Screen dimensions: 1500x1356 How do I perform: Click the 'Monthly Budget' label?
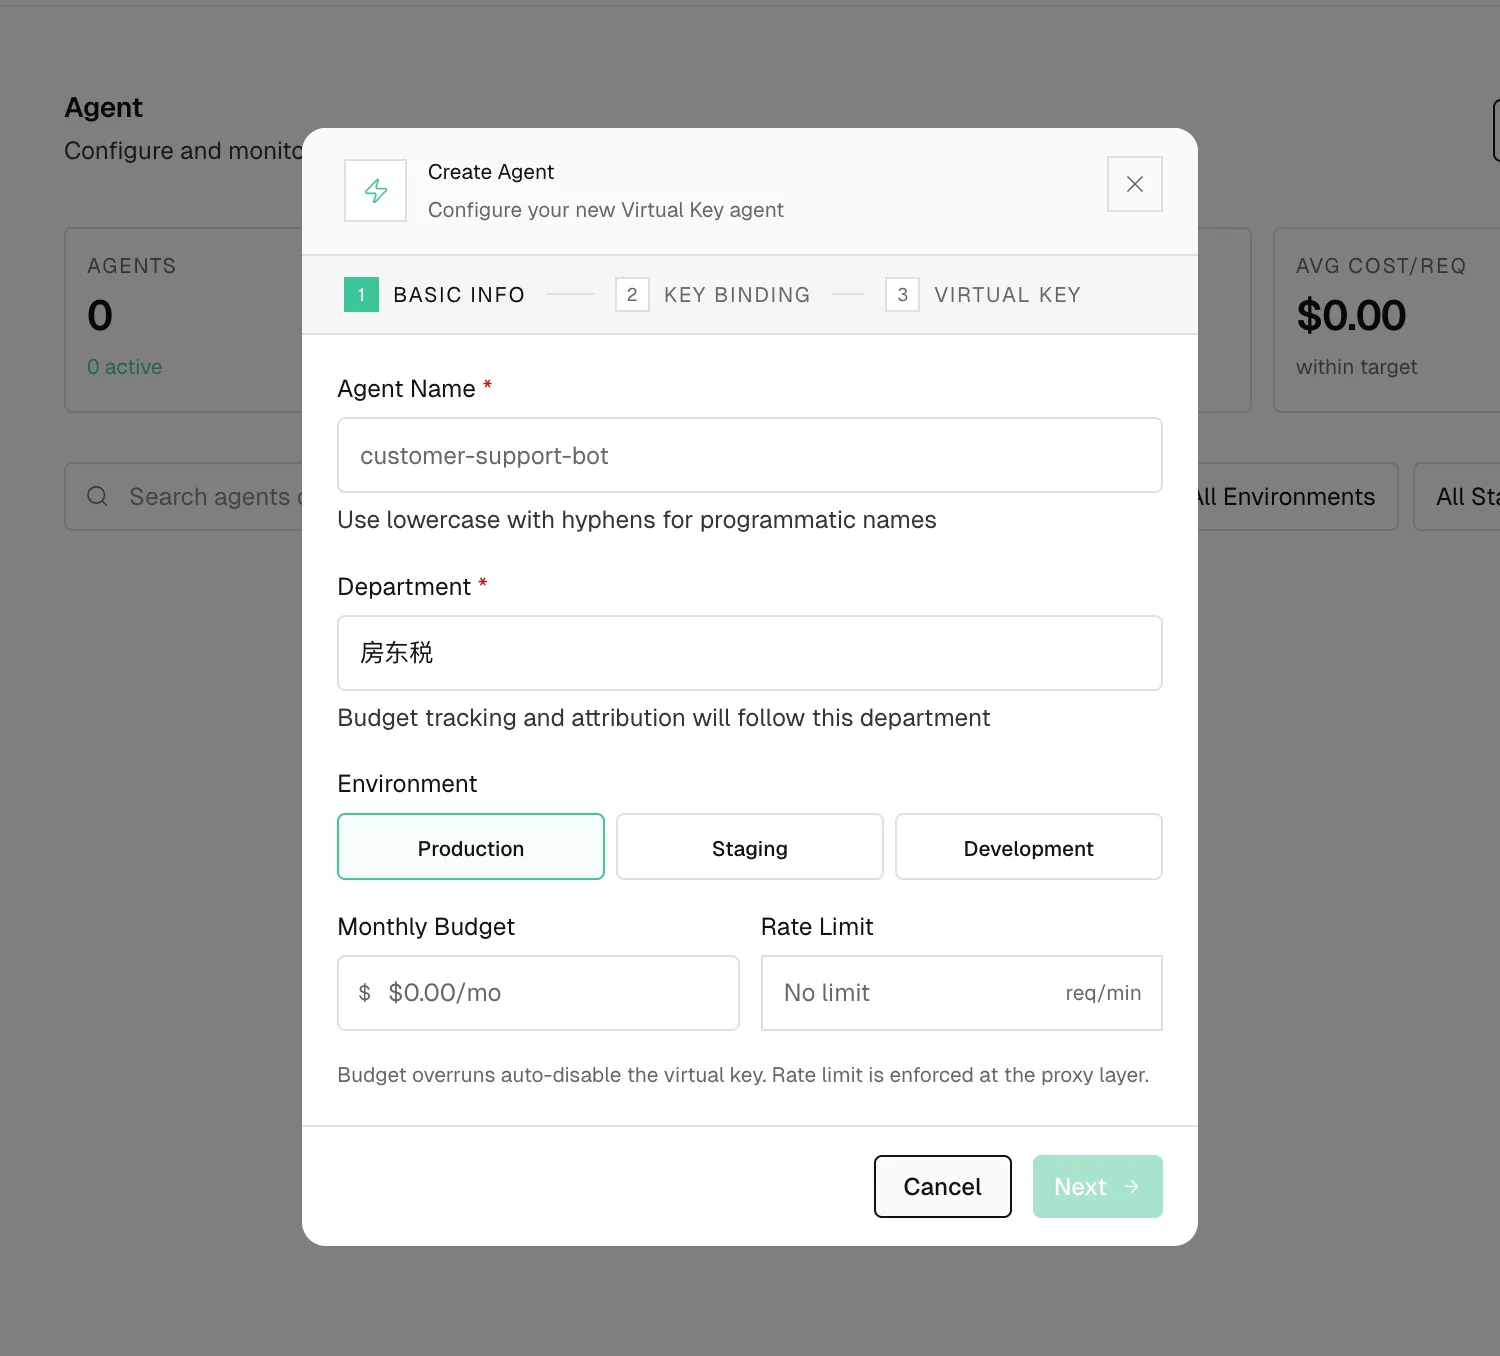pos(426,927)
